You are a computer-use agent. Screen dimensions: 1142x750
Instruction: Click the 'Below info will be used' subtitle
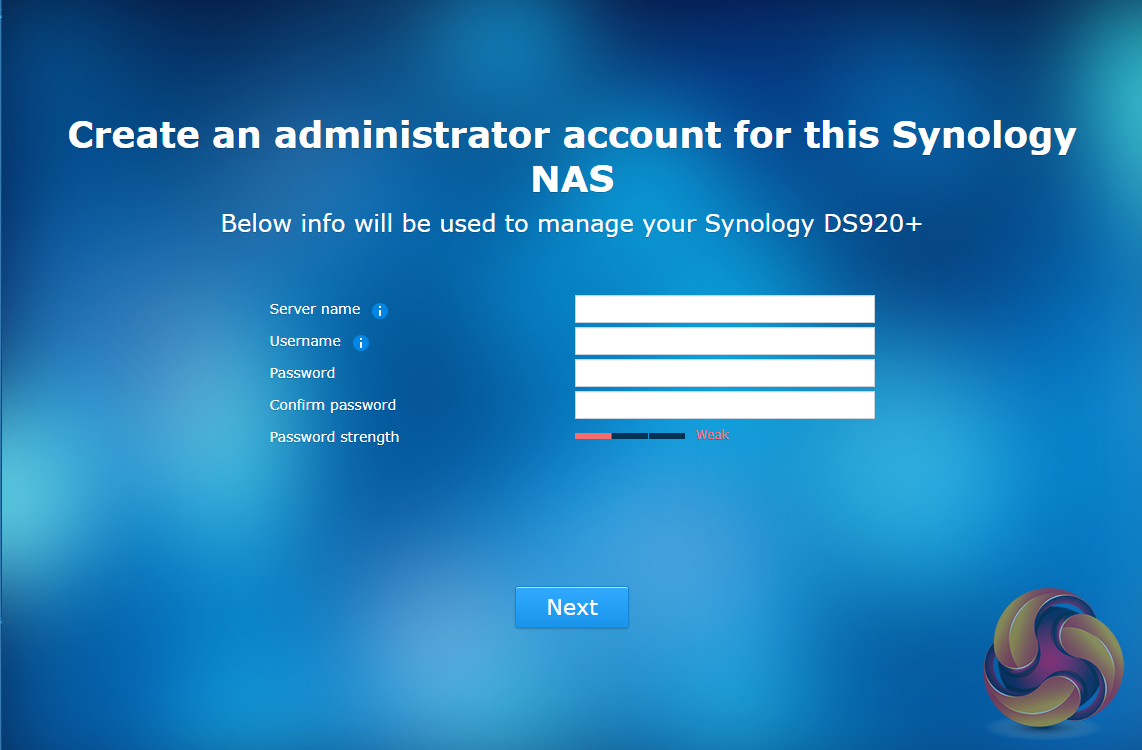(x=572, y=224)
